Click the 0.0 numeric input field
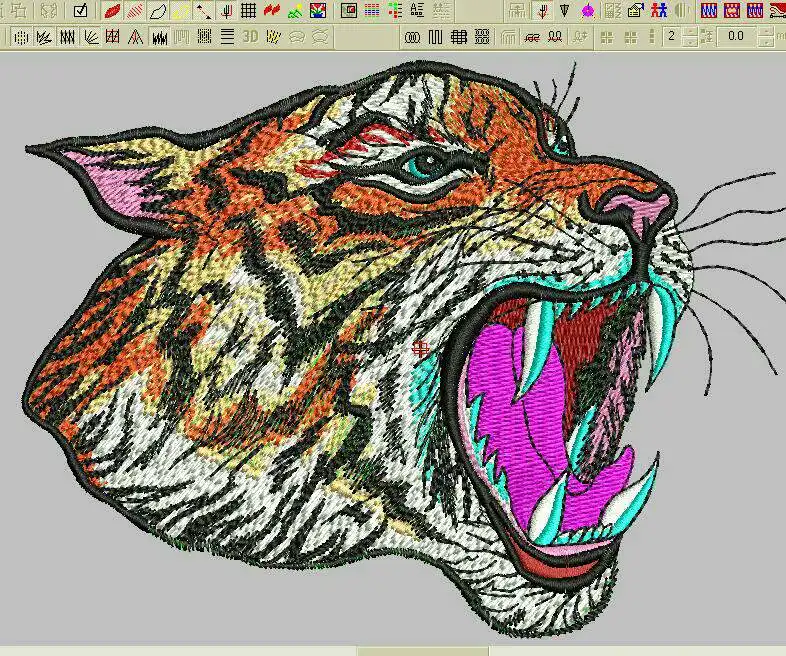This screenshot has width=786, height=656. click(x=736, y=37)
